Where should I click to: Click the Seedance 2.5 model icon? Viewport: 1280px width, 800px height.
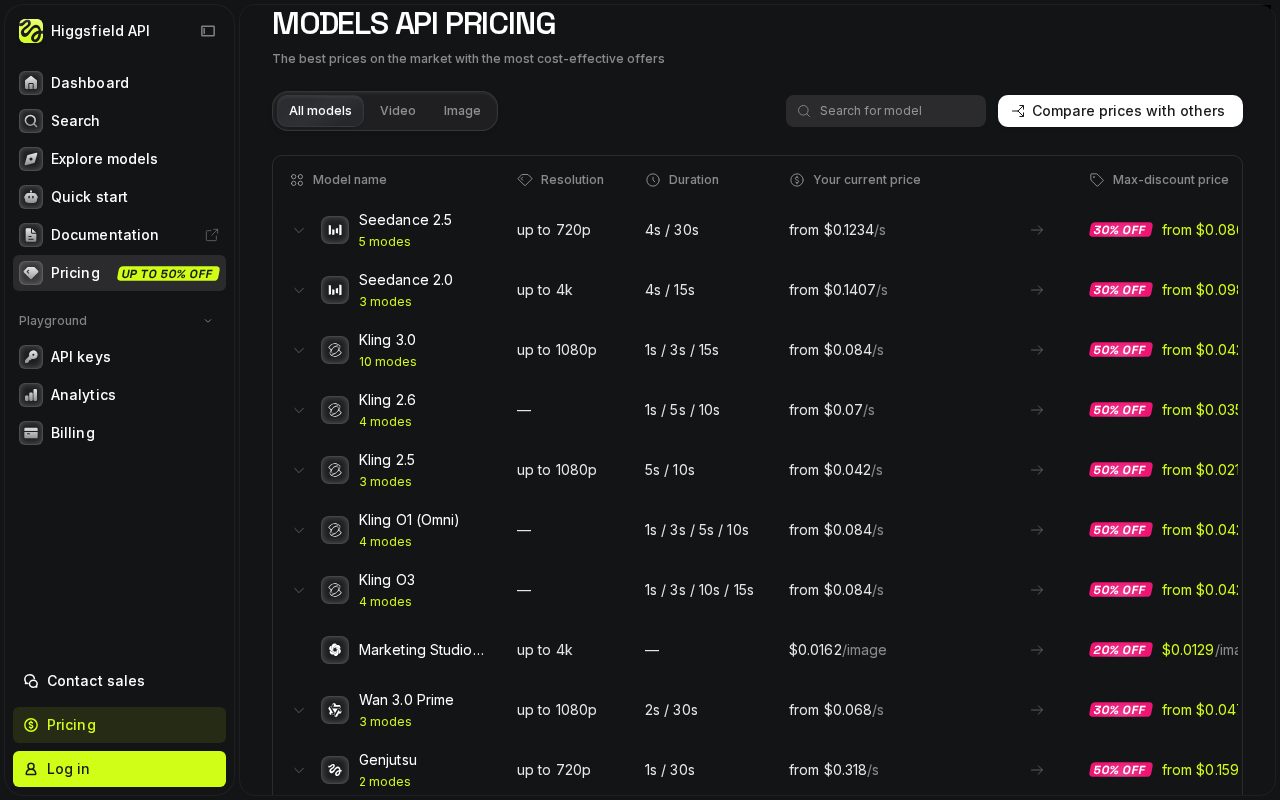tap(335, 230)
